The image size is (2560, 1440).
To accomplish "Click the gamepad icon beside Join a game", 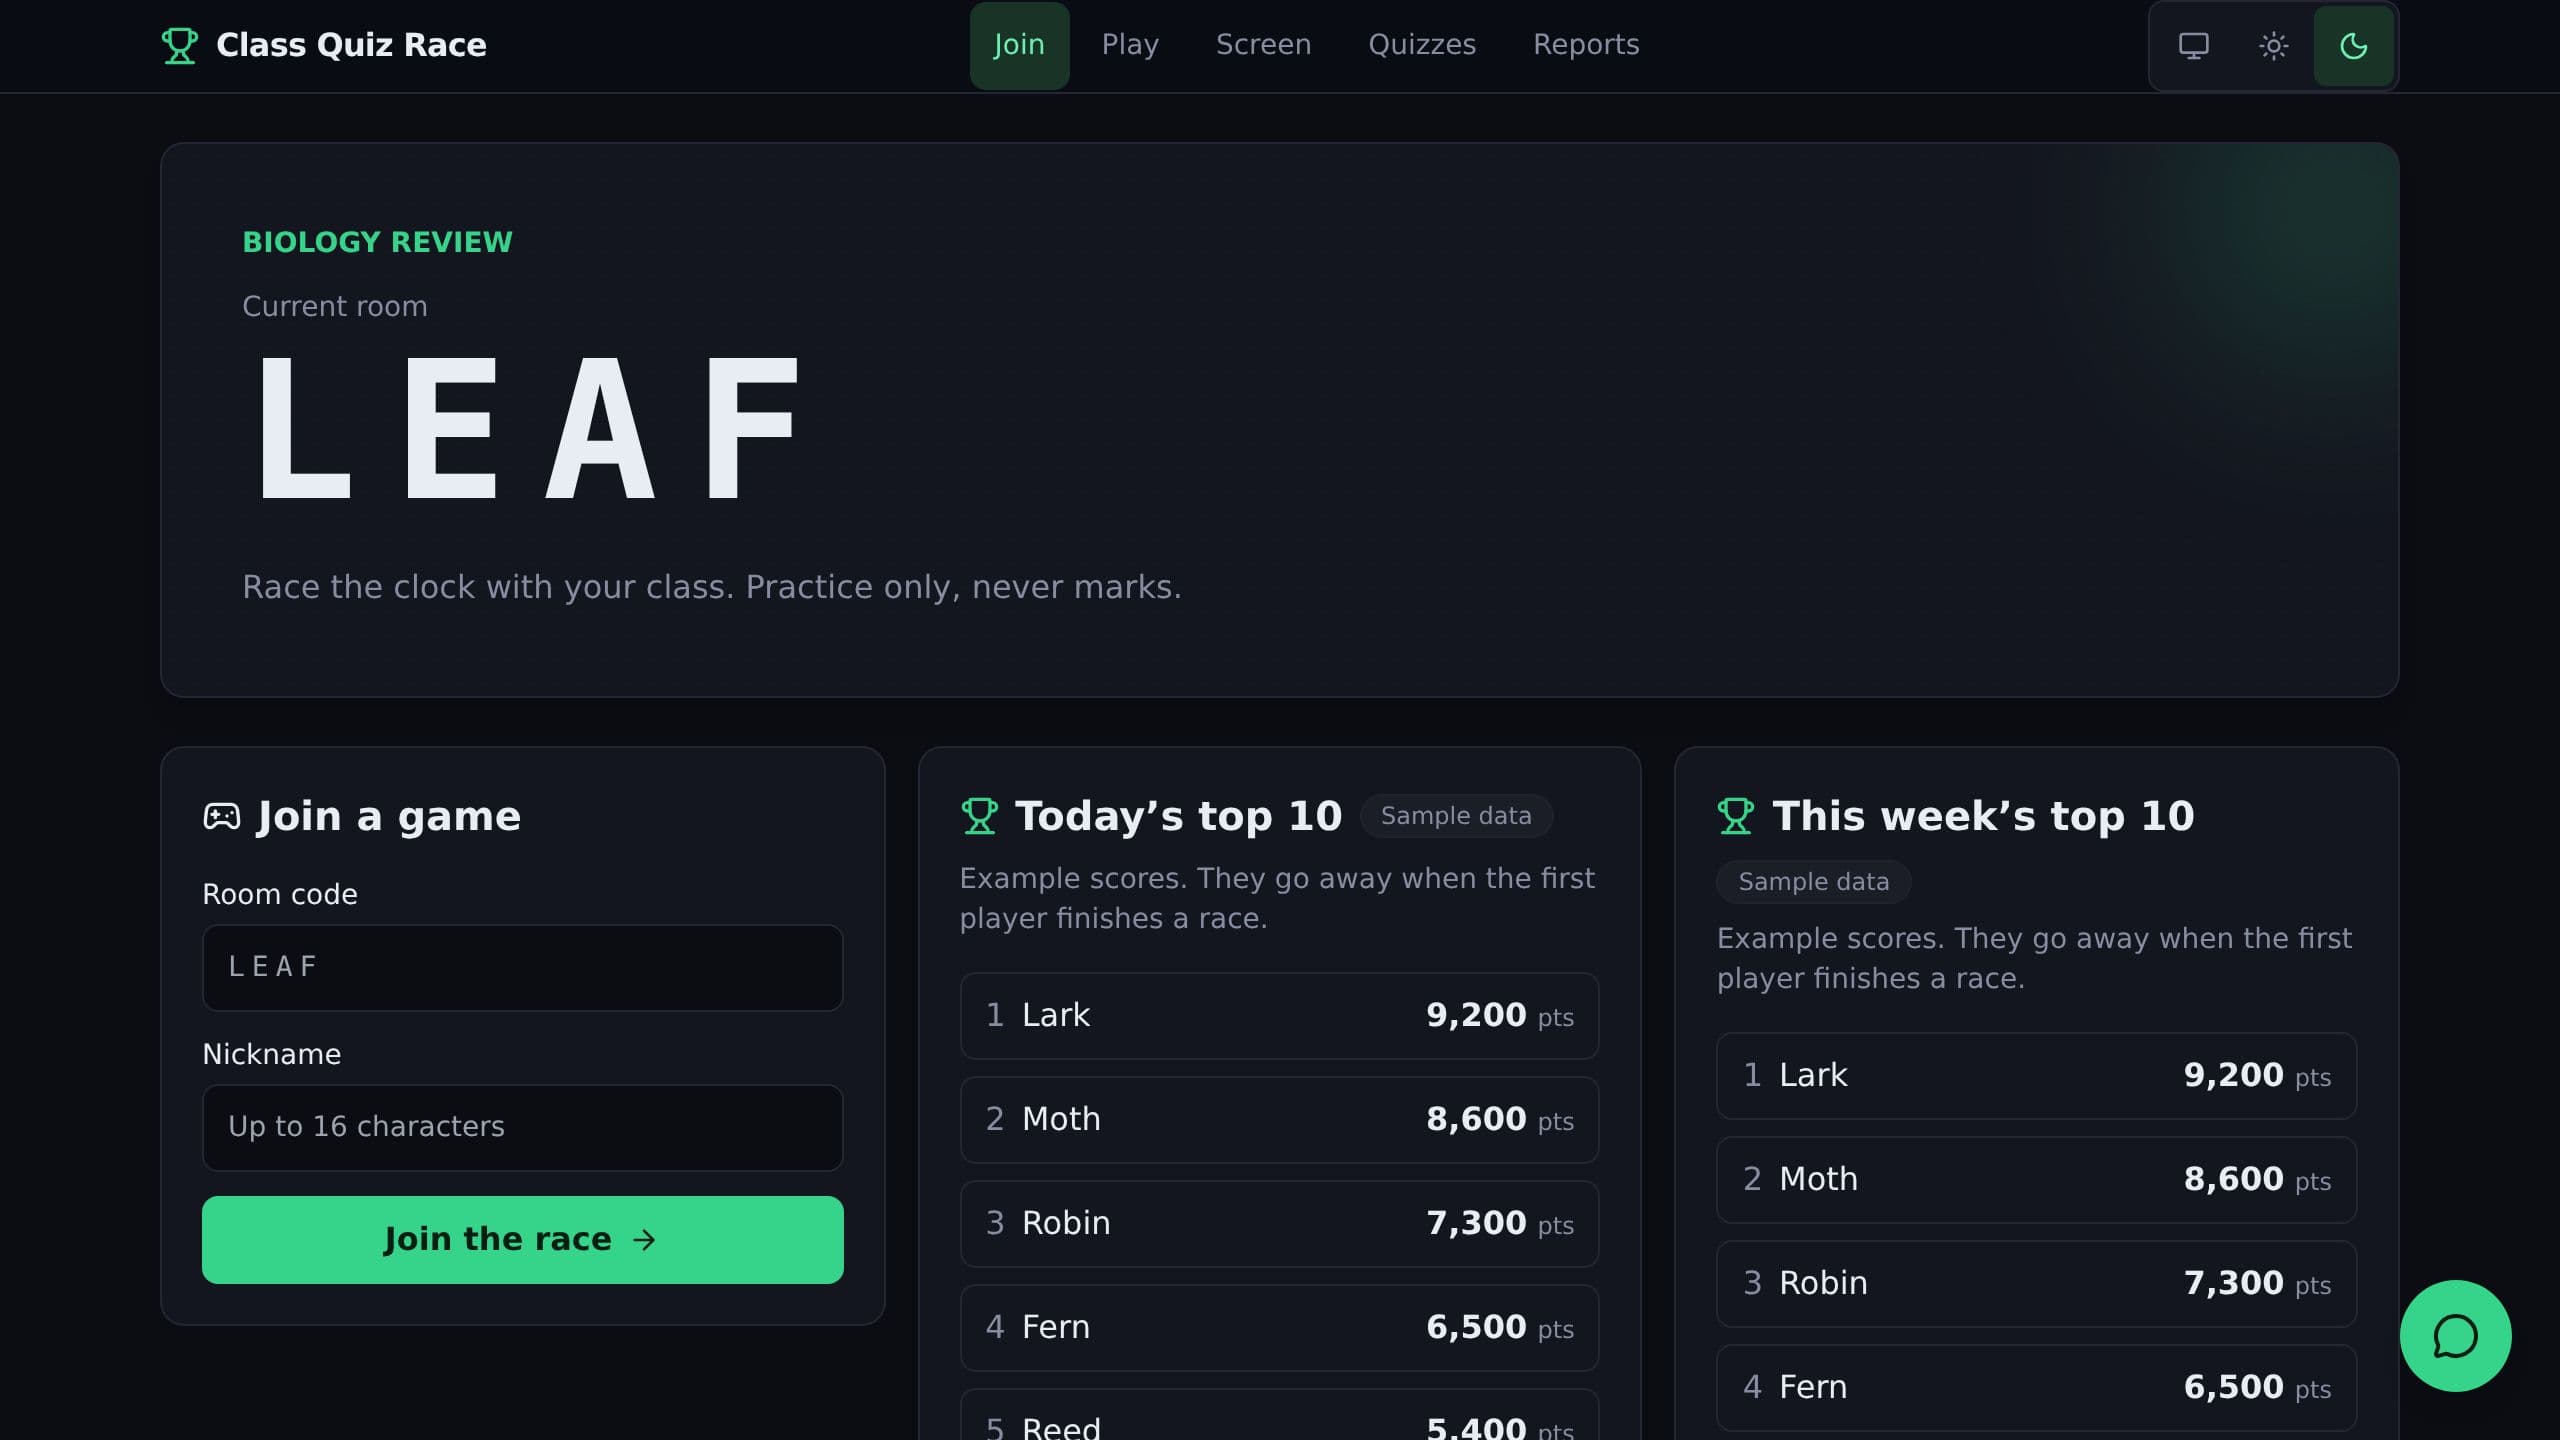I will point(222,816).
